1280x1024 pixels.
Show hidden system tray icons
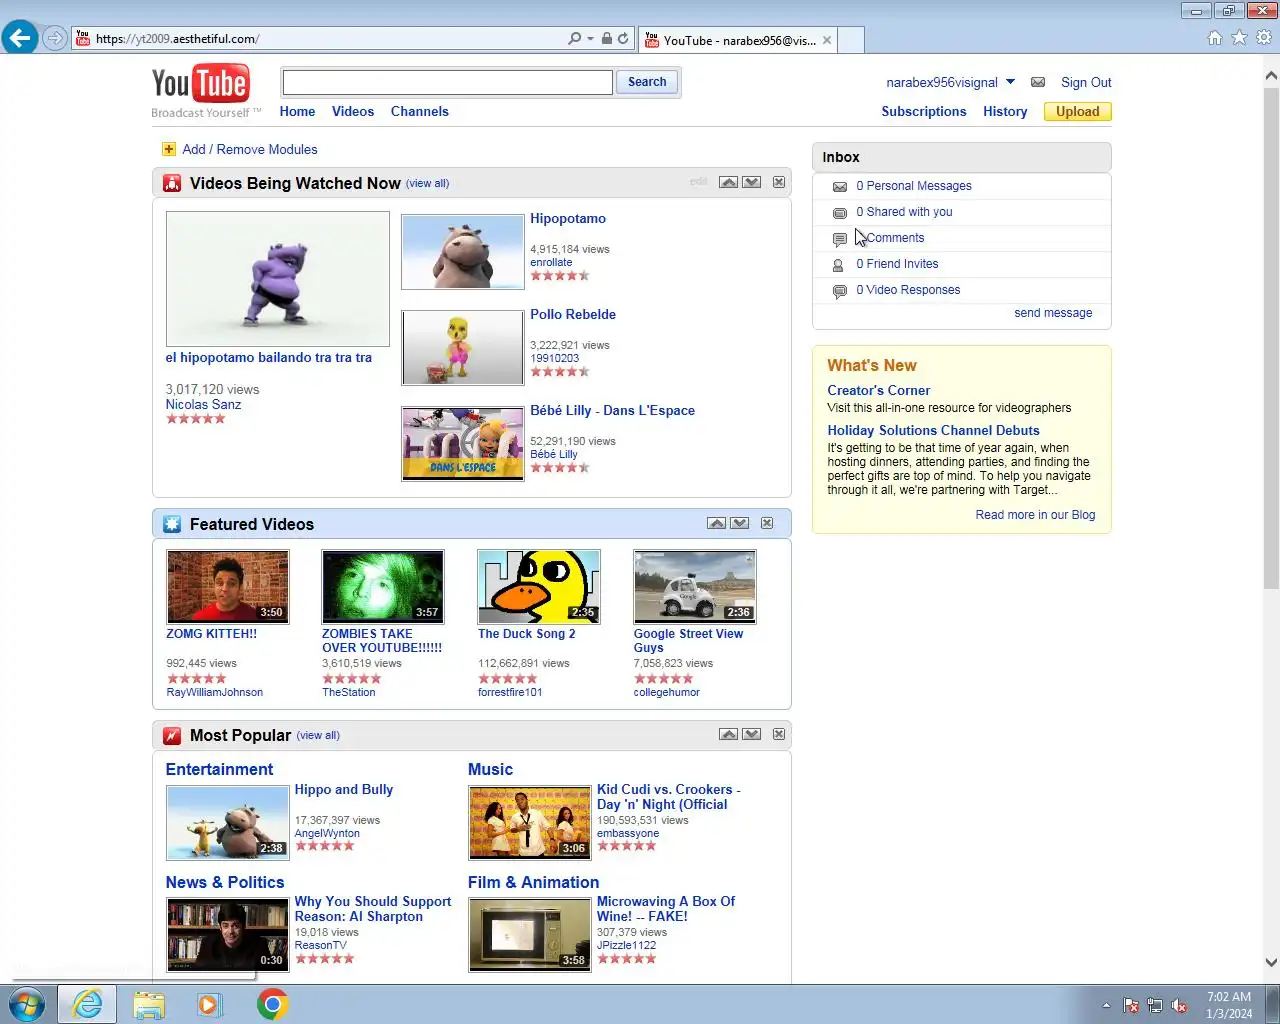tap(1106, 1006)
